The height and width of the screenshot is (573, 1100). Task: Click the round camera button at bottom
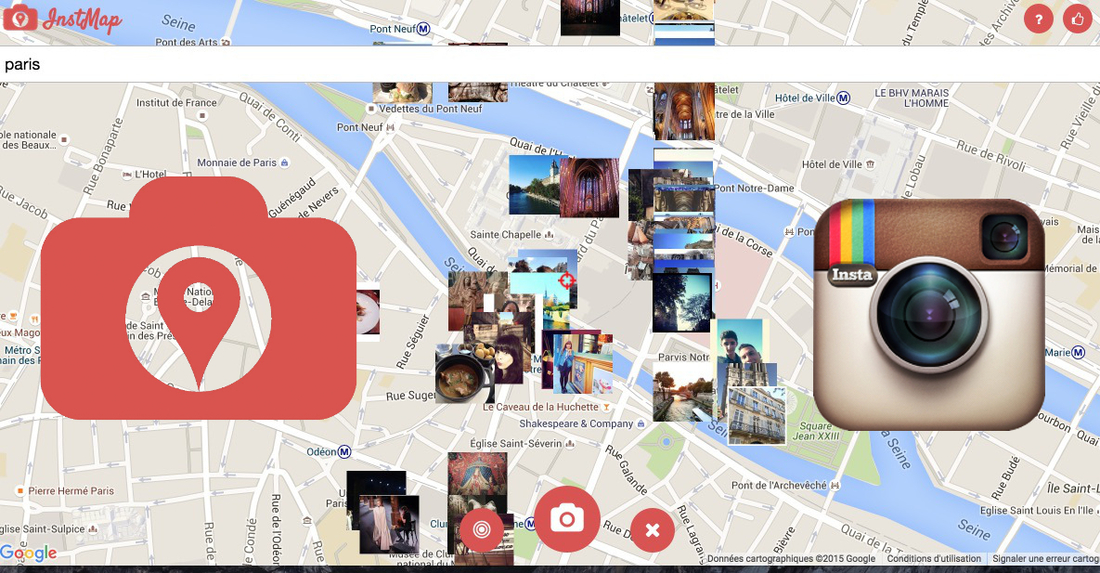(x=567, y=519)
